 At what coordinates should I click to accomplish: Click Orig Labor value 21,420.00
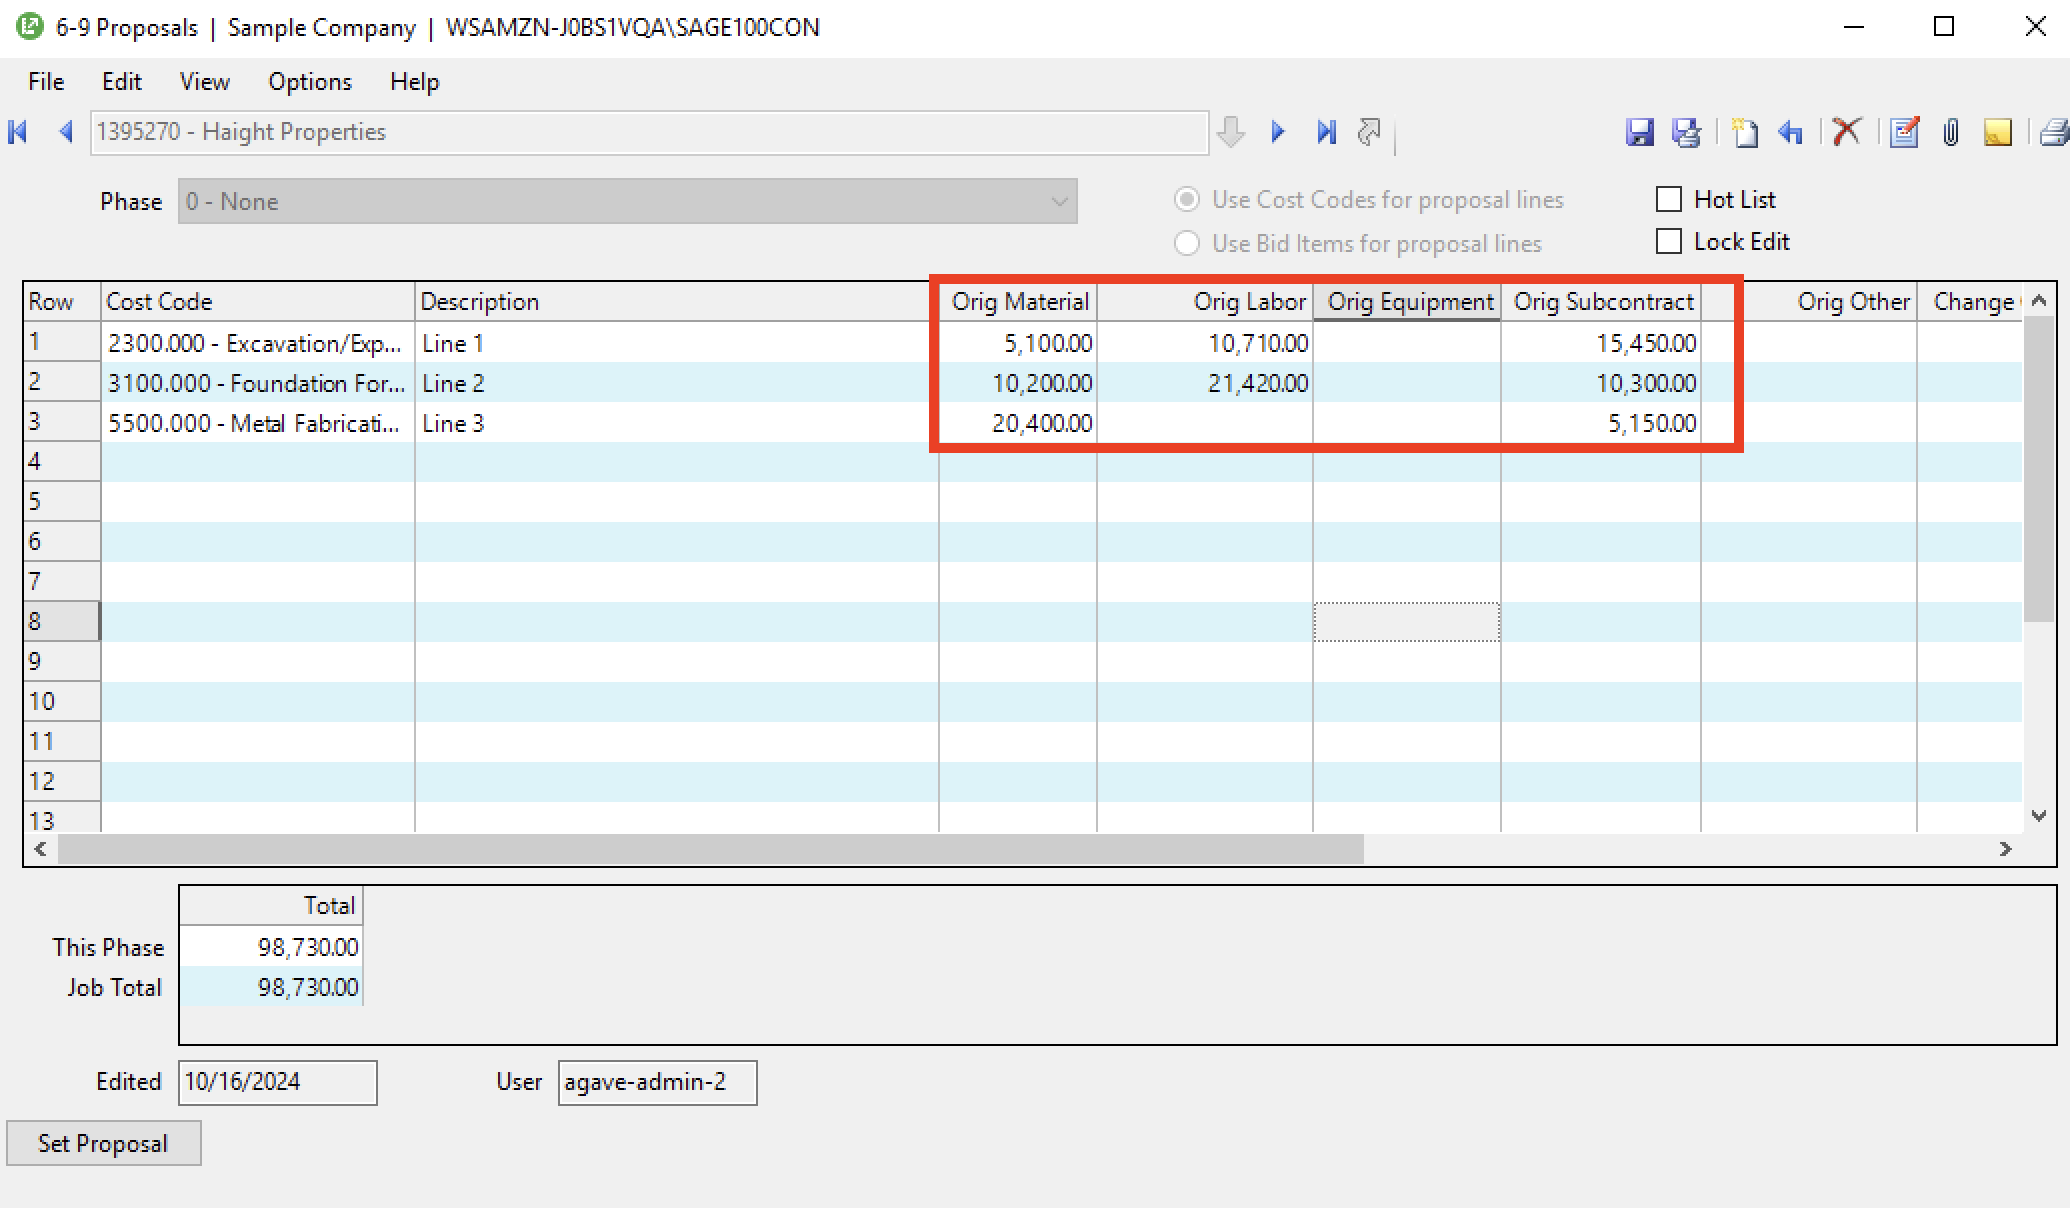tap(1205, 383)
